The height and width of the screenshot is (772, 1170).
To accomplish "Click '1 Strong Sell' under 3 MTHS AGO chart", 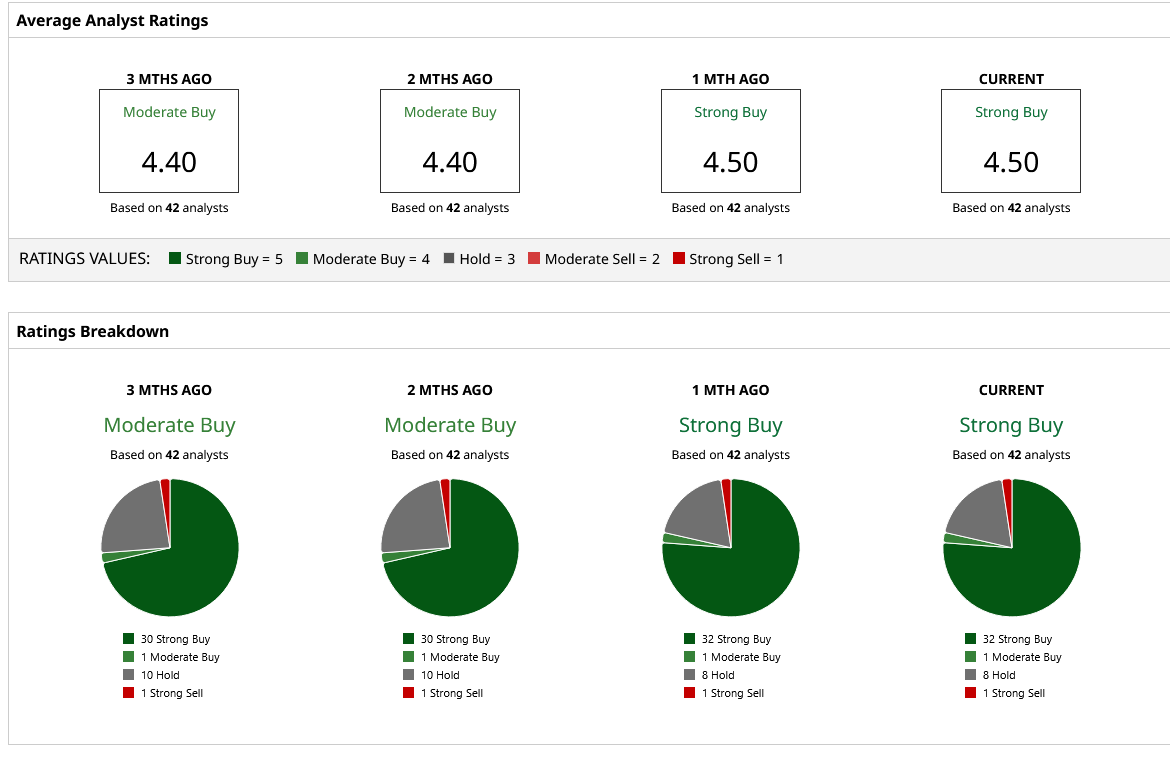I will (x=163, y=693).
